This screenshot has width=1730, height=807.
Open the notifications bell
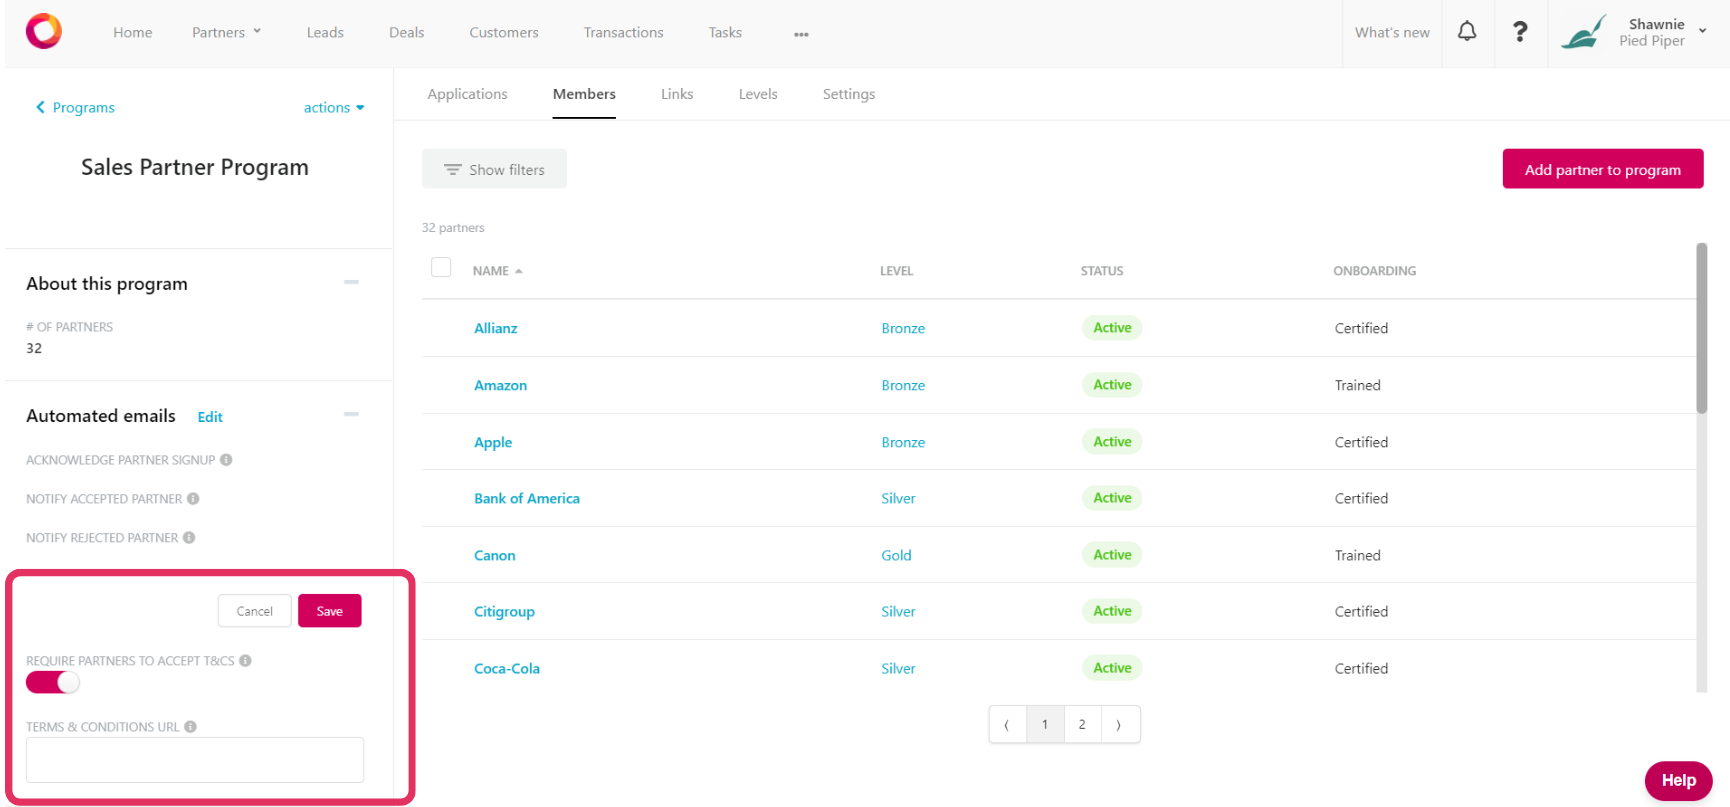pos(1467,32)
